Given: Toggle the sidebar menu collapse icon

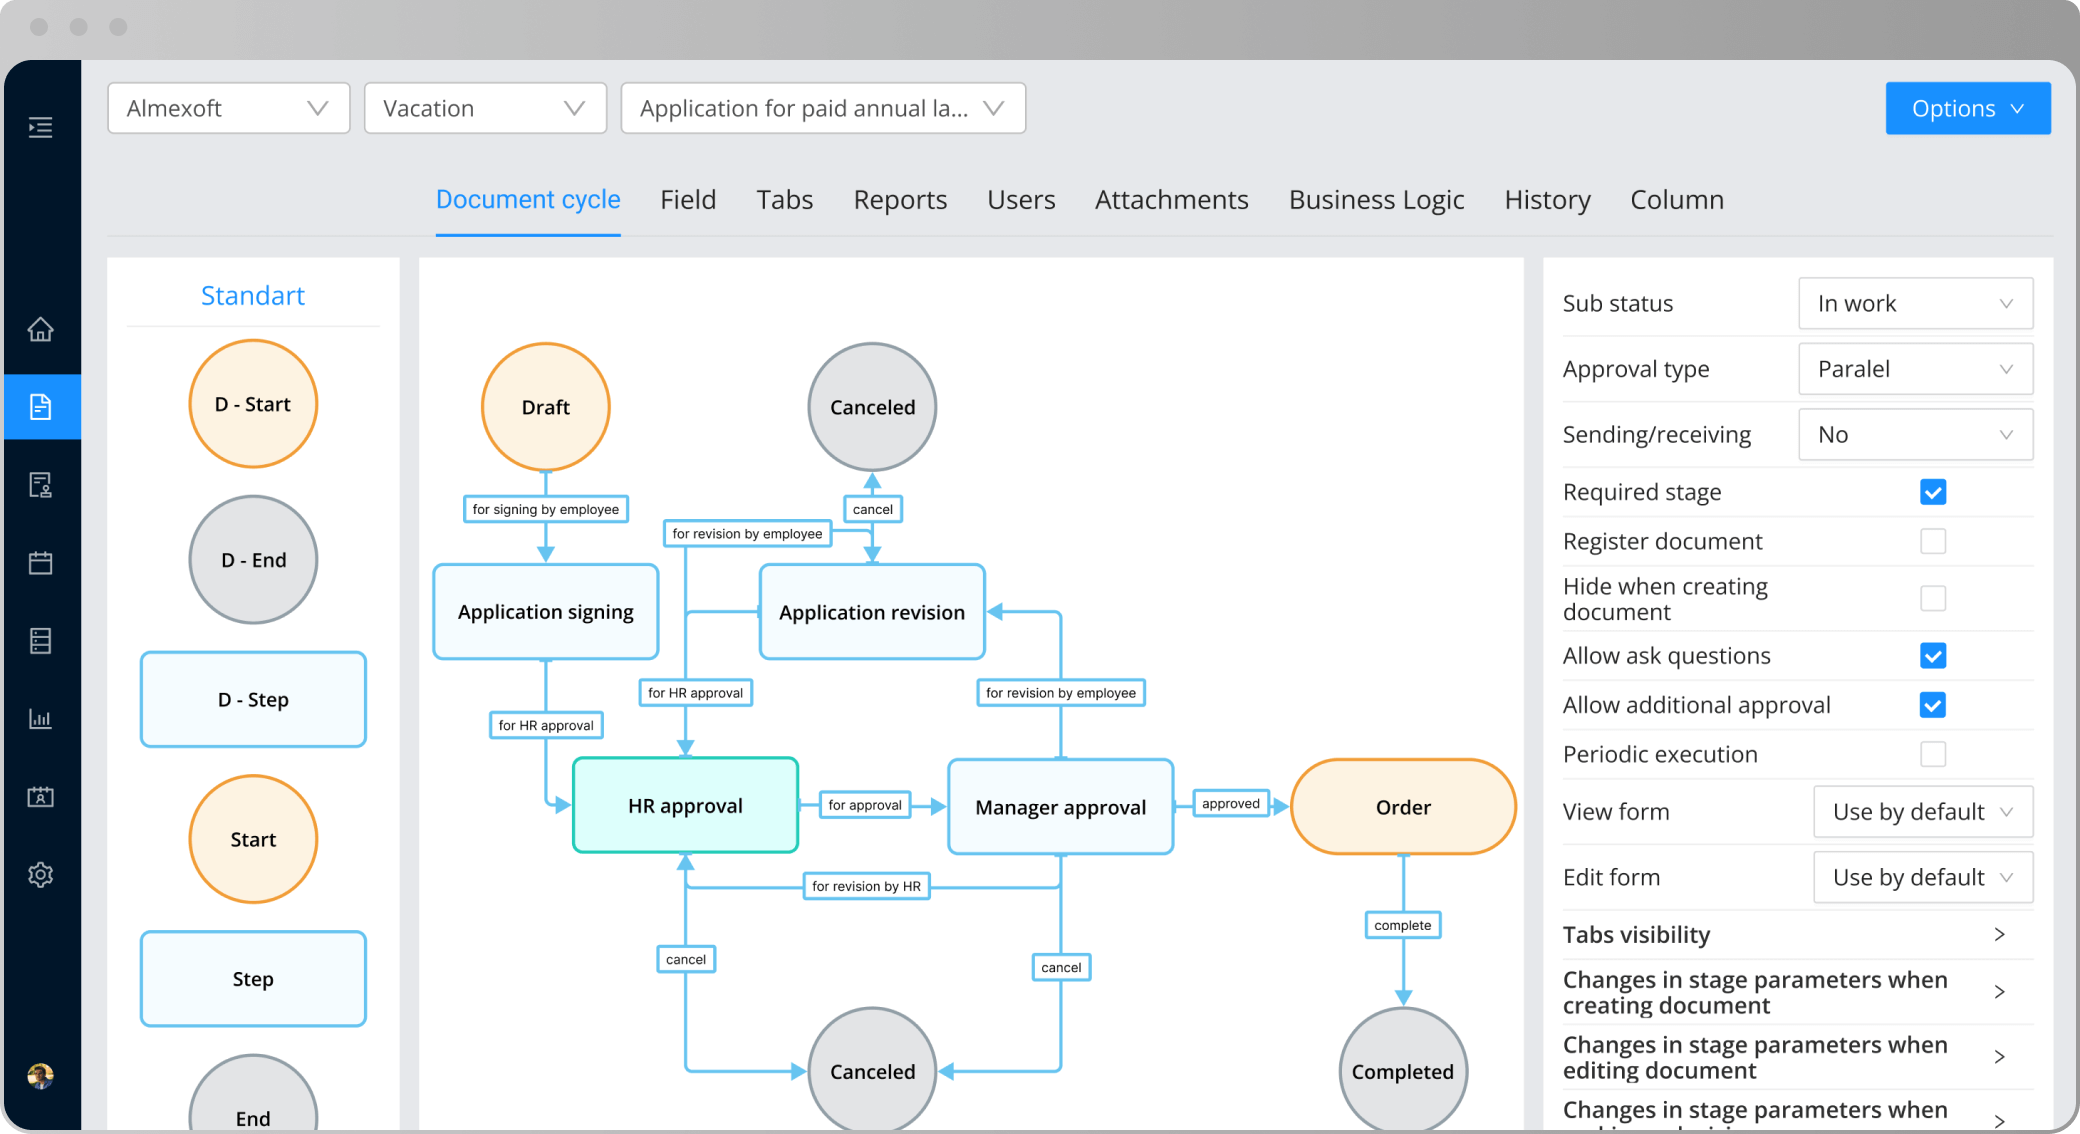Looking at the screenshot, I should 41,127.
